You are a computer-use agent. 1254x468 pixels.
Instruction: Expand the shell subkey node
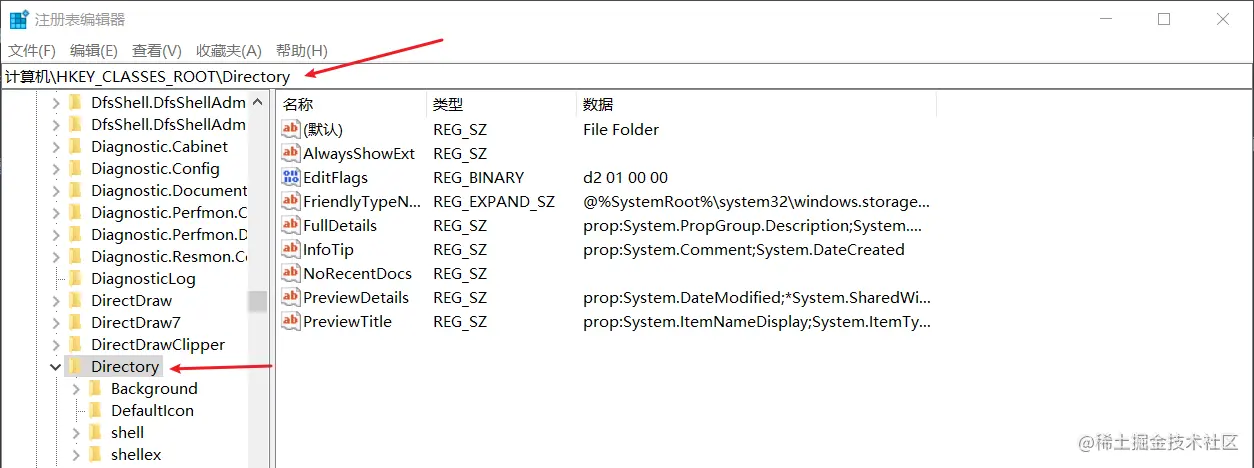click(76, 432)
